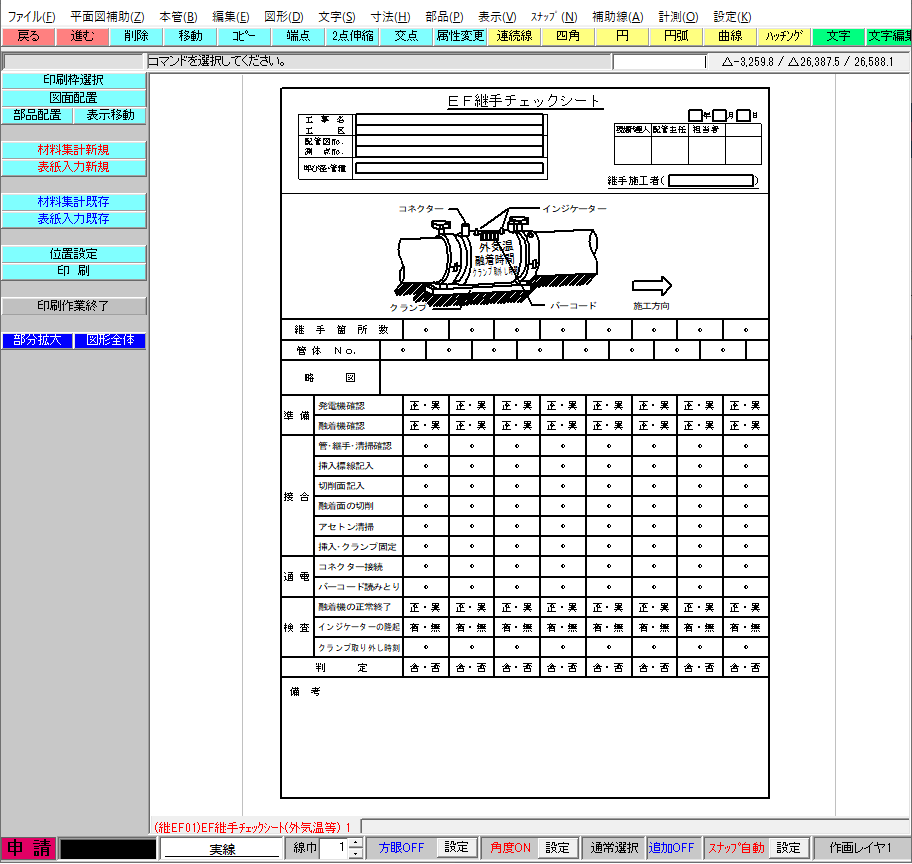
Task: Toggle the 方眼OFF grid setting
Action: pos(401,847)
